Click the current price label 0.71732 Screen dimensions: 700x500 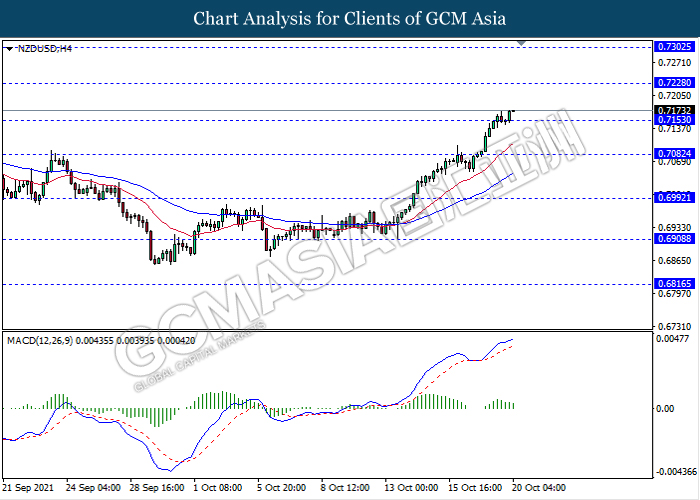coord(674,110)
